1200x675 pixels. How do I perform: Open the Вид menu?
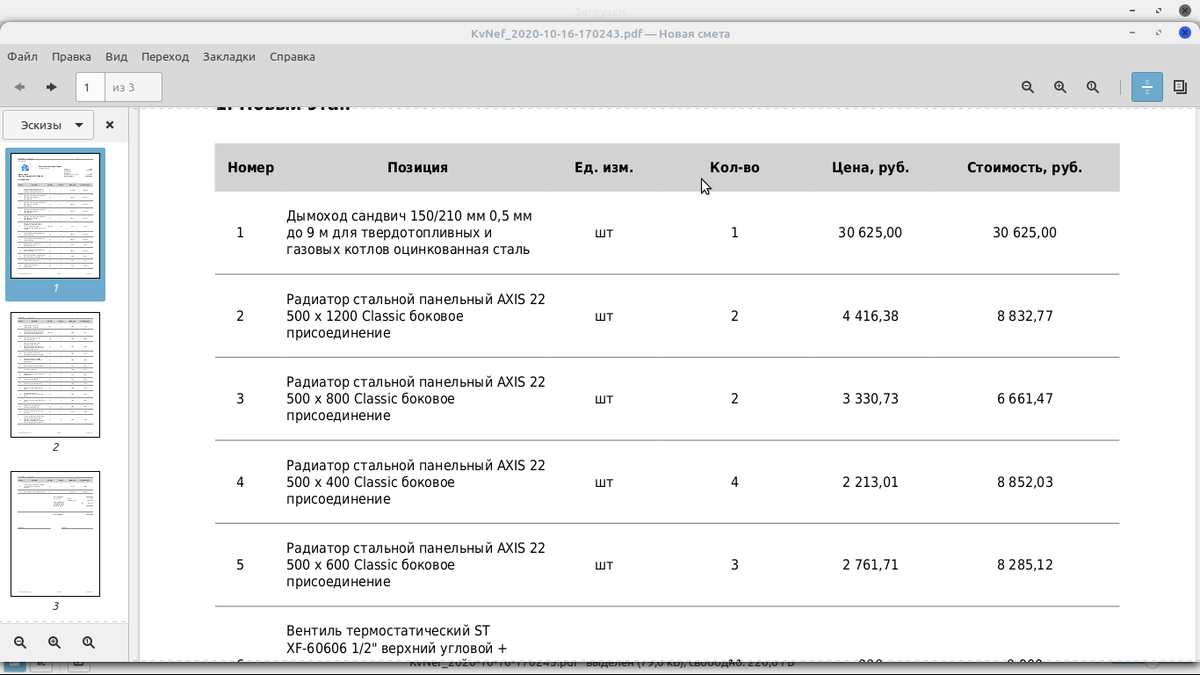coord(116,57)
